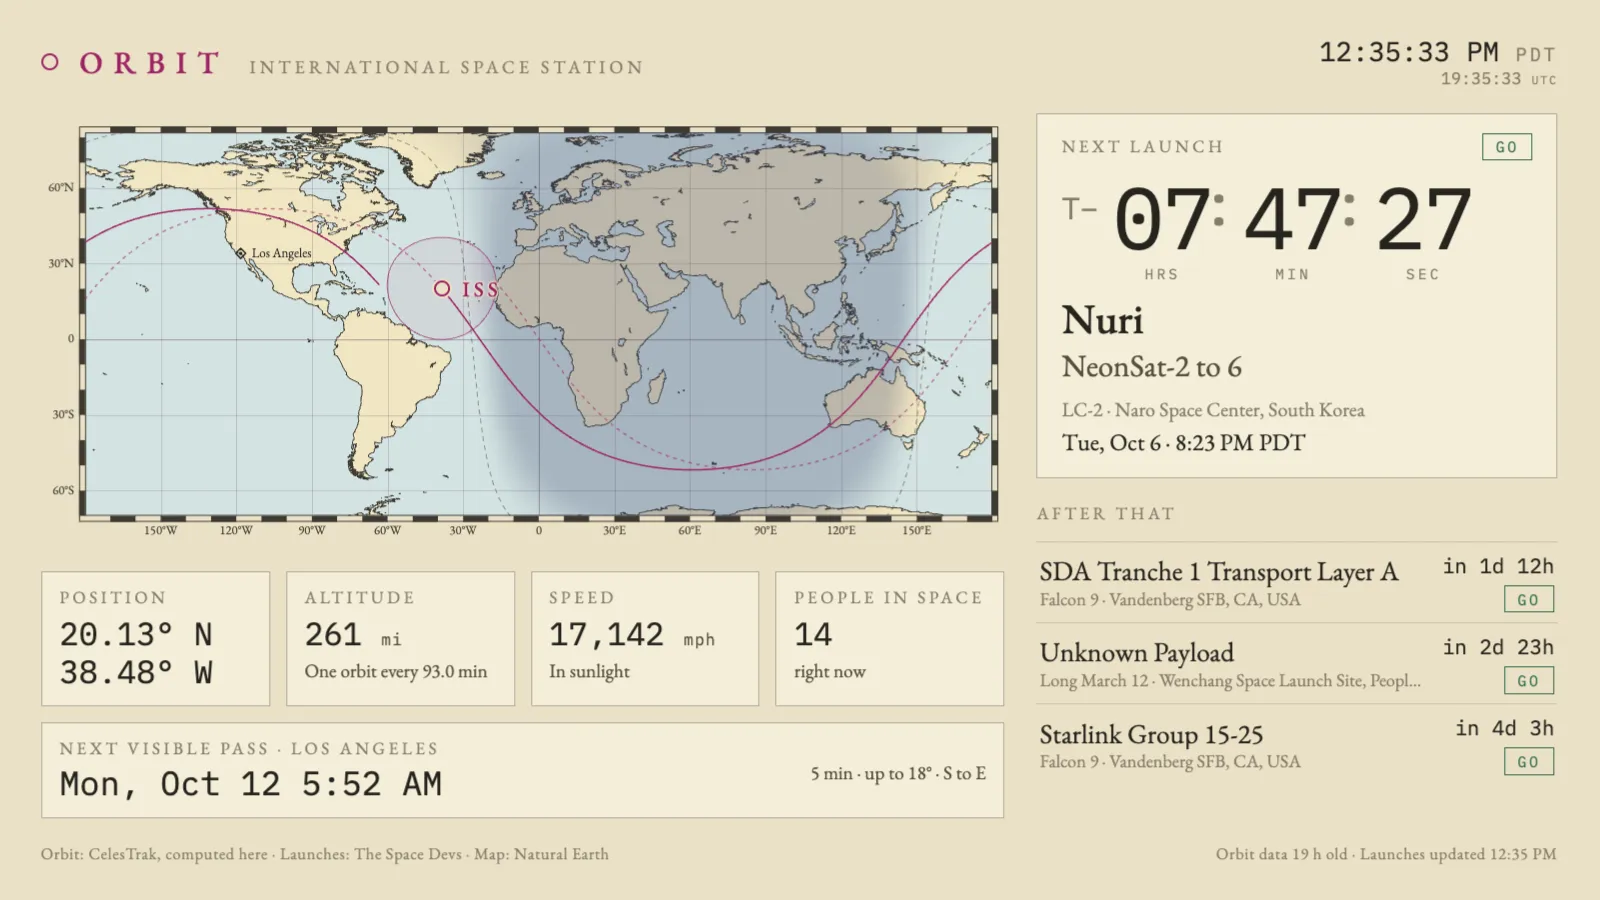The width and height of the screenshot is (1600, 900).
Task: Click 'One orbit every 93.0 min' text
Action: [x=396, y=672]
